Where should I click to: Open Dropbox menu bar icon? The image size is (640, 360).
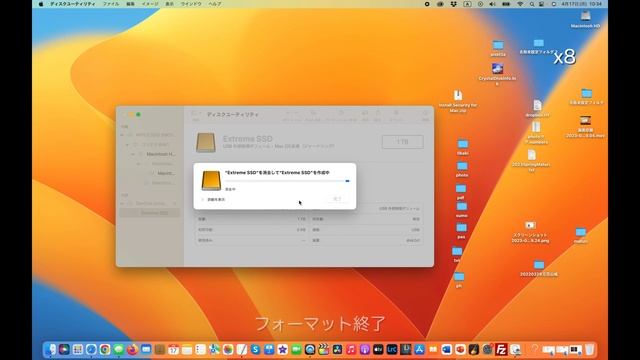[453, 4]
